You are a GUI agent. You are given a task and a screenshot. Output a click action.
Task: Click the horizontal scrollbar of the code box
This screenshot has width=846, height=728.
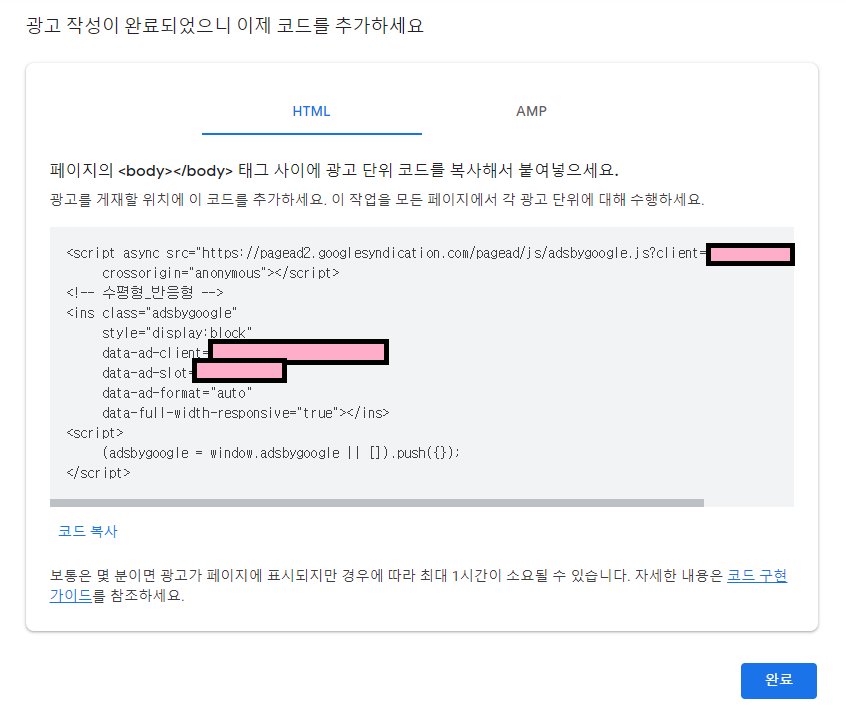377,503
